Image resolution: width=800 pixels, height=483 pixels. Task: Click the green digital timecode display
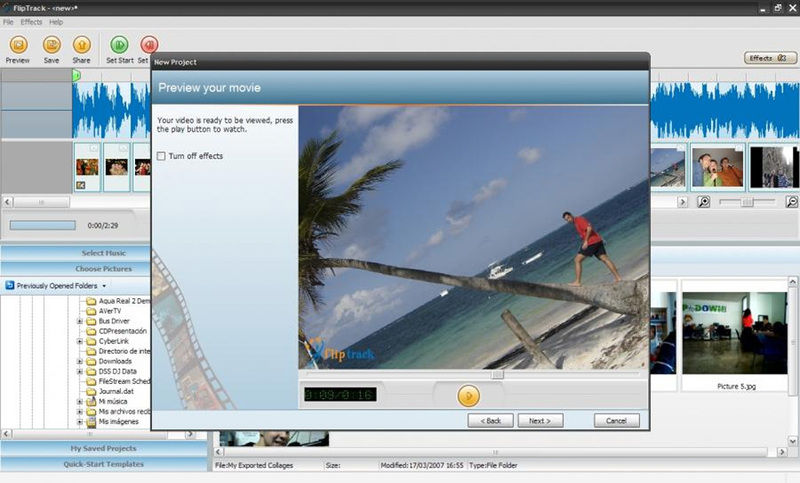(340, 394)
